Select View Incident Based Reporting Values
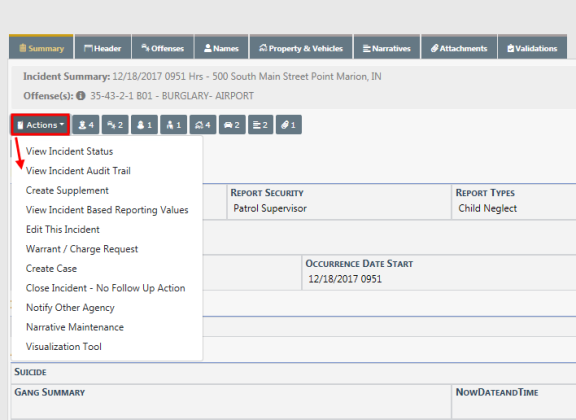The width and height of the screenshot is (576, 420). coord(107,210)
